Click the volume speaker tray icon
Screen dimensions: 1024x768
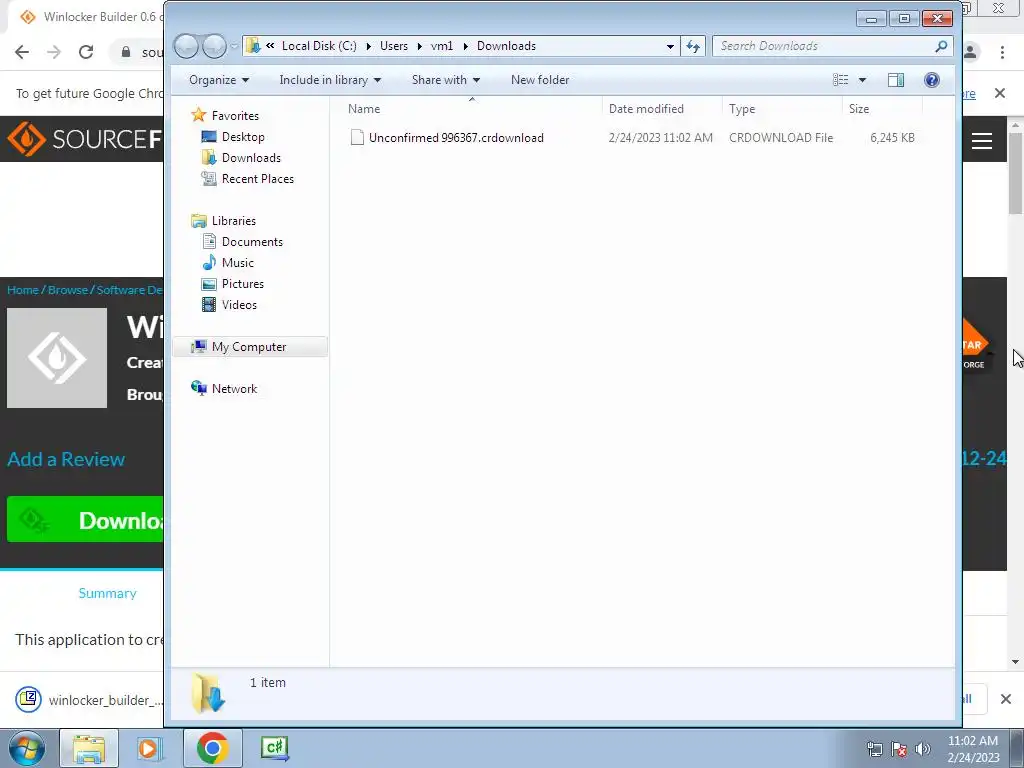(x=923, y=749)
